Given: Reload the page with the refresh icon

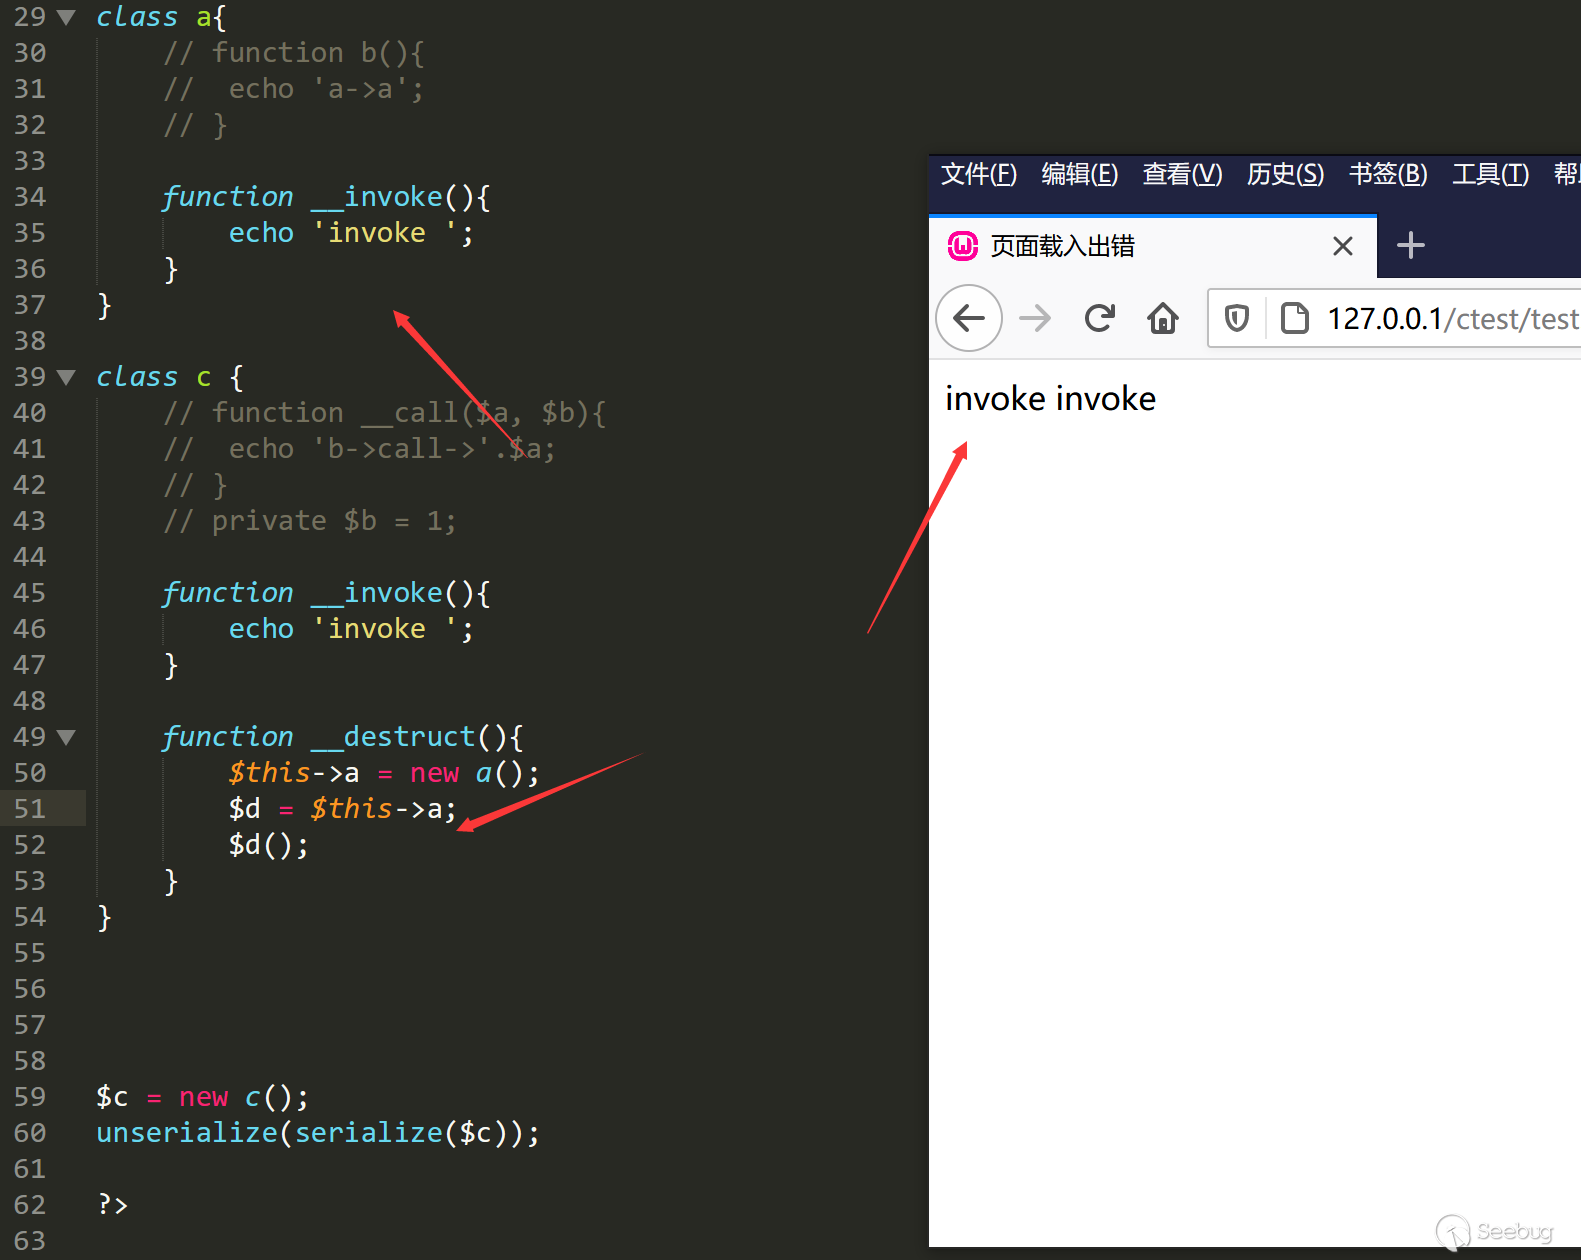Looking at the screenshot, I should point(1099,318).
